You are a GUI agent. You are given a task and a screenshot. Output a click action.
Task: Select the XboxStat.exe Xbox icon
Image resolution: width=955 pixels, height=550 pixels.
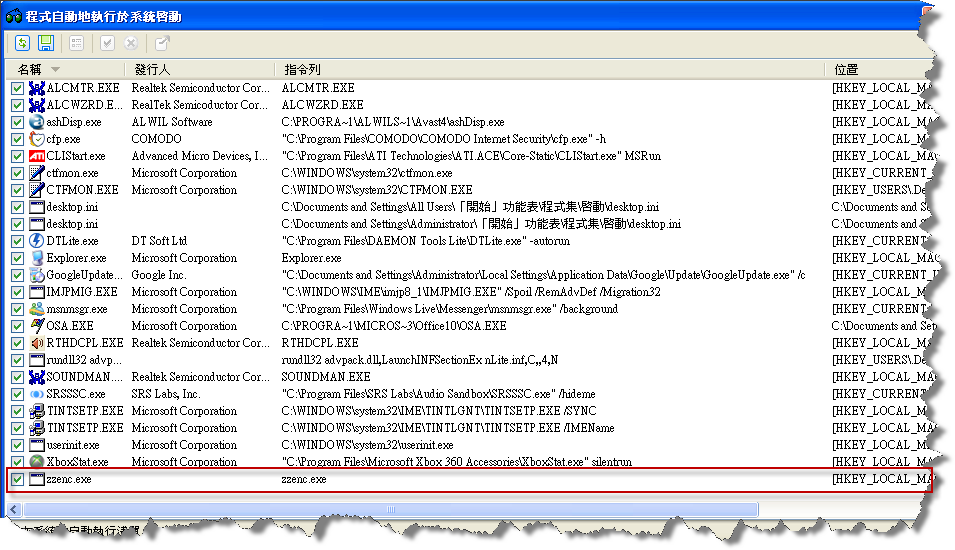pyautogui.click(x=37, y=462)
